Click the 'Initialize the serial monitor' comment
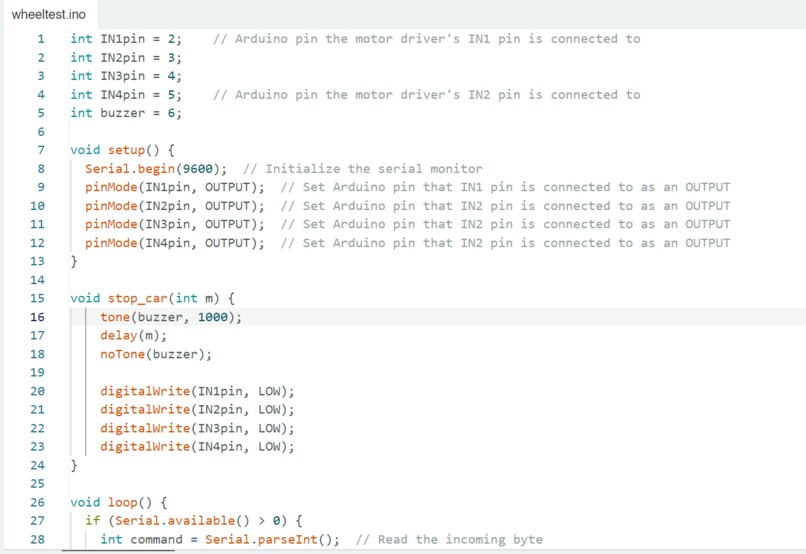 pyautogui.click(x=362, y=169)
